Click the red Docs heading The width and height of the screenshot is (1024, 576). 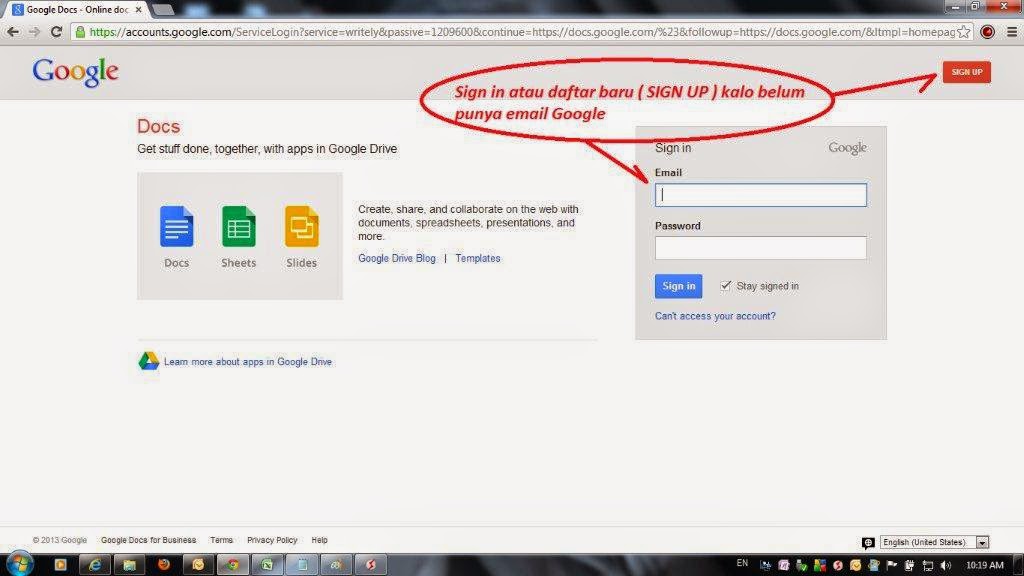[158, 126]
